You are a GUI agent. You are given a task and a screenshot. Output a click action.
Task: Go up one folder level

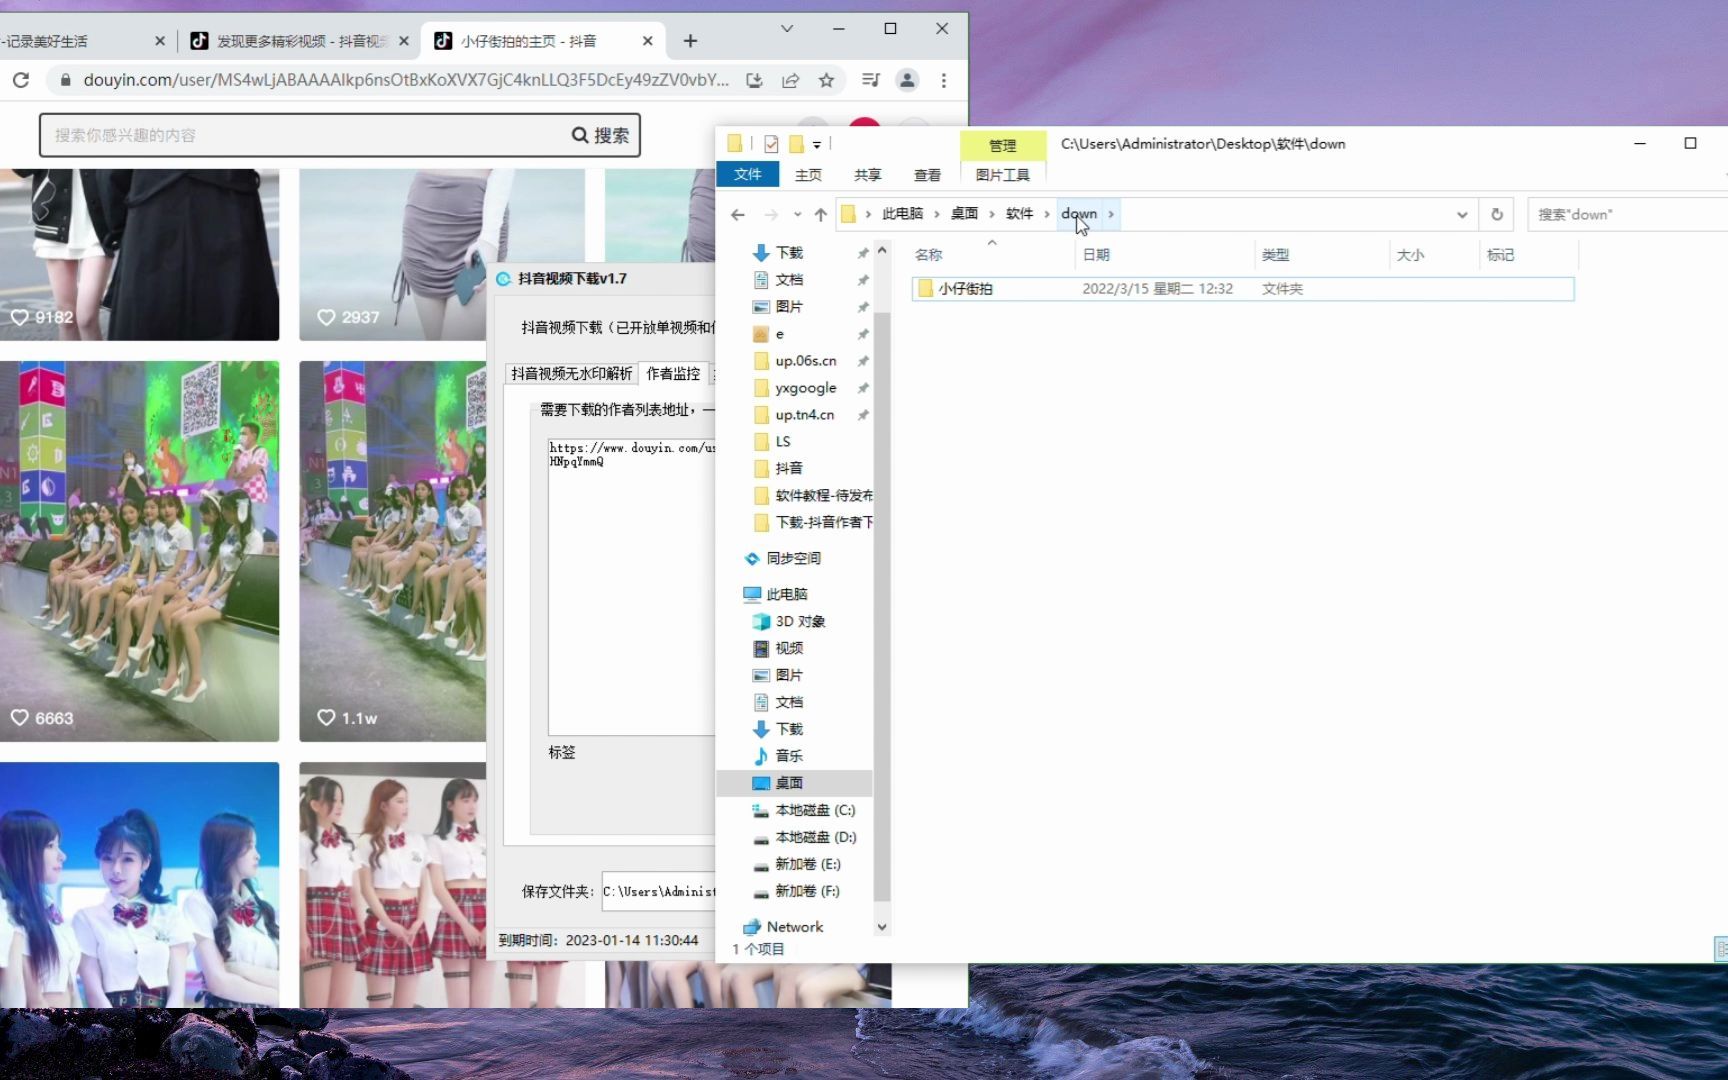820,214
